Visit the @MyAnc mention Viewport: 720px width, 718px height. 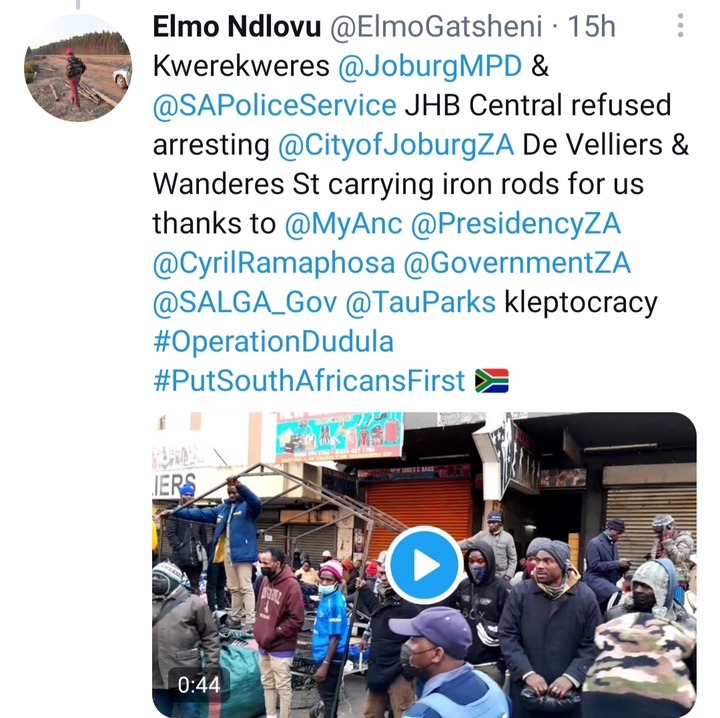click(343, 224)
